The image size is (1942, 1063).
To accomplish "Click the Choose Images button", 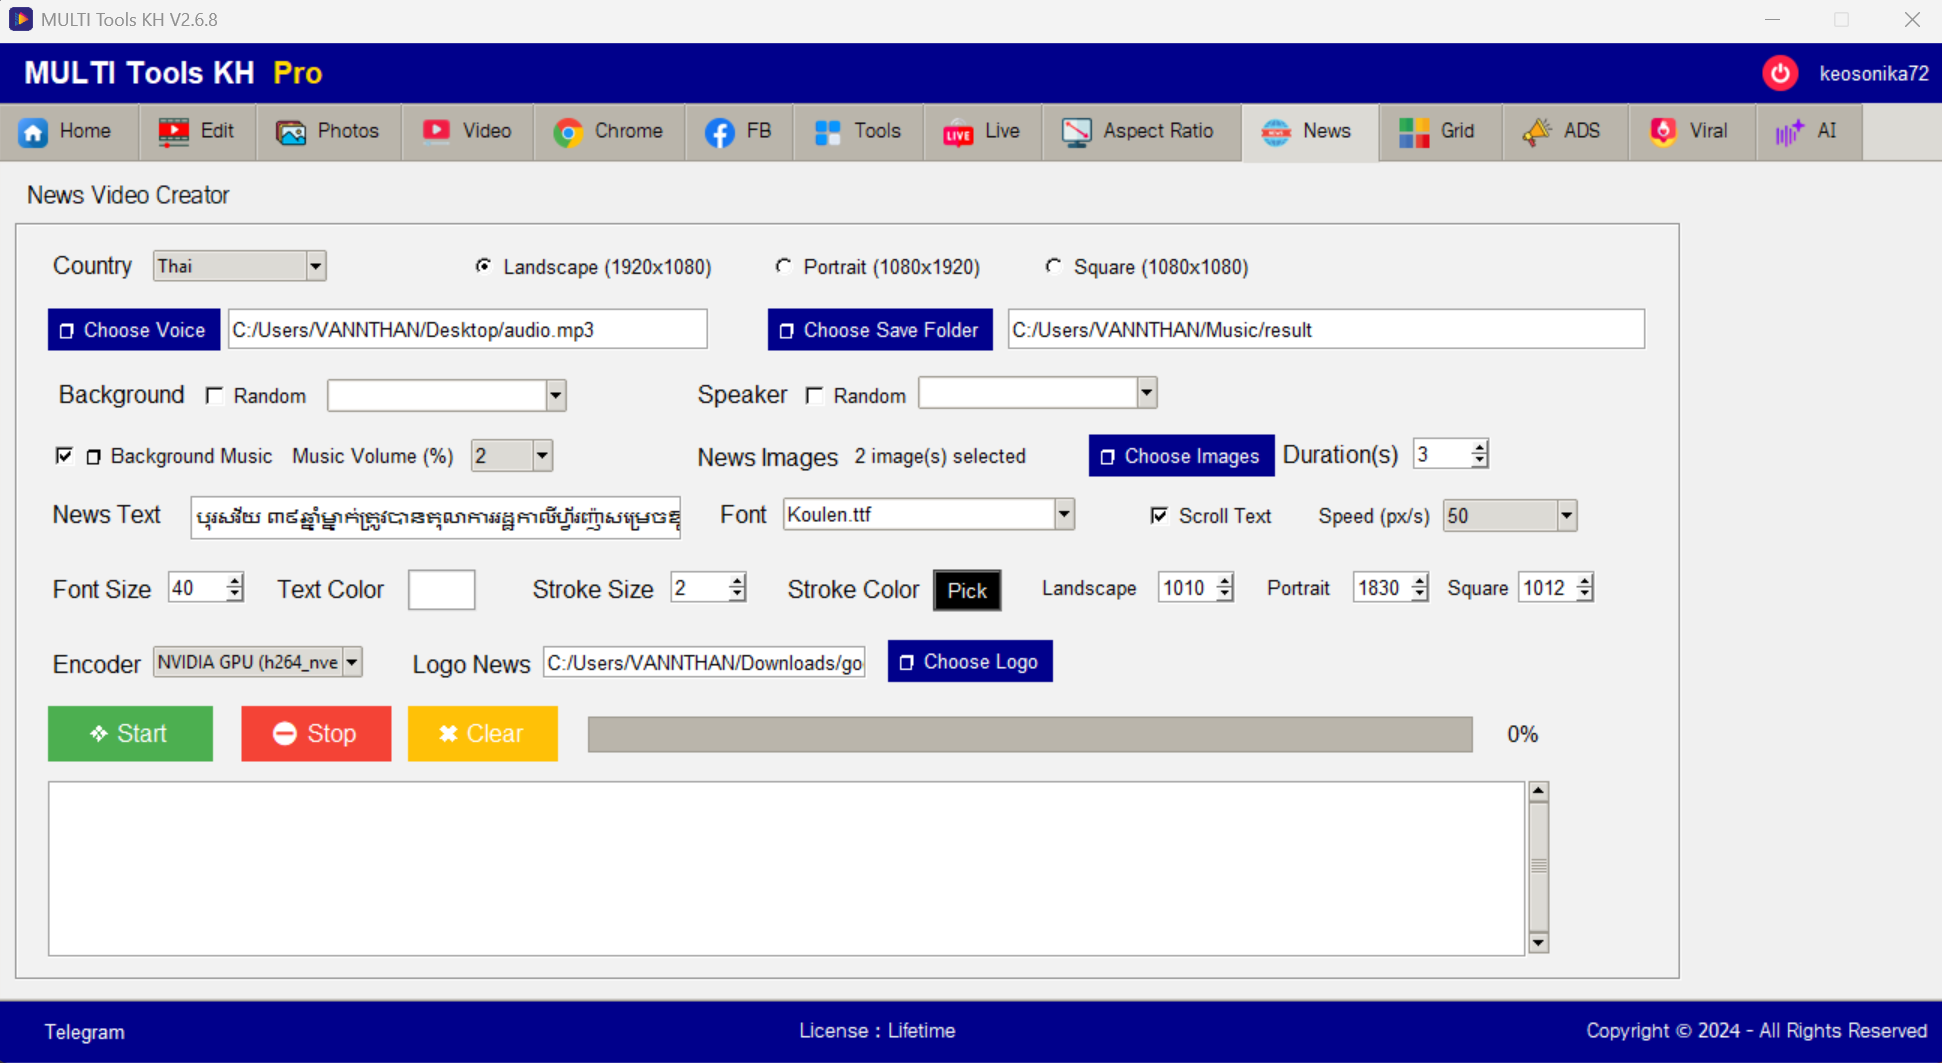I will tap(1181, 456).
